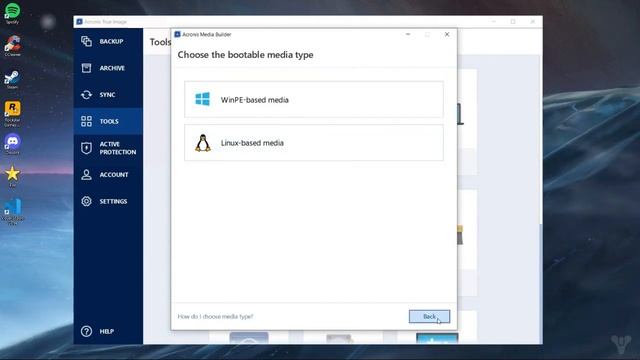Minimize the Acronis Media Builder dialog
The width and height of the screenshot is (640, 360).
point(408,34)
